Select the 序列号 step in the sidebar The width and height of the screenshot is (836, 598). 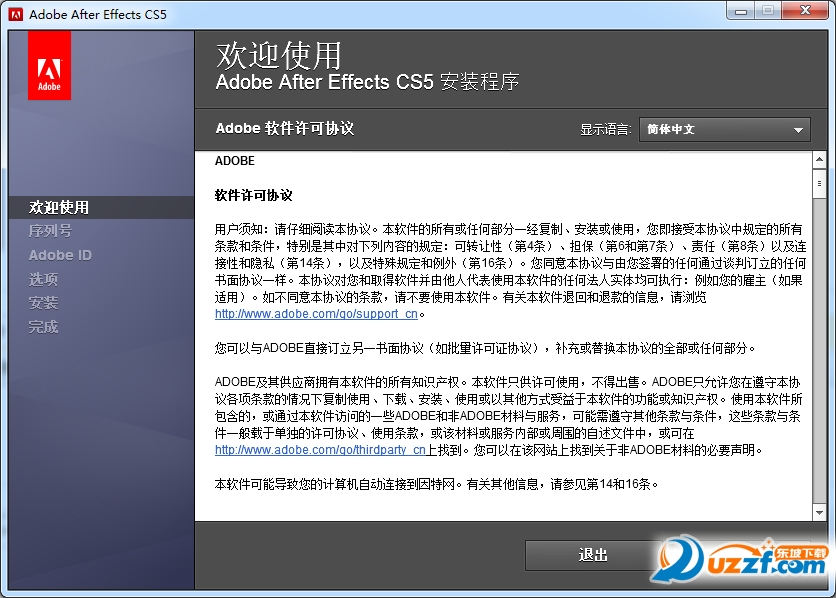point(50,231)
